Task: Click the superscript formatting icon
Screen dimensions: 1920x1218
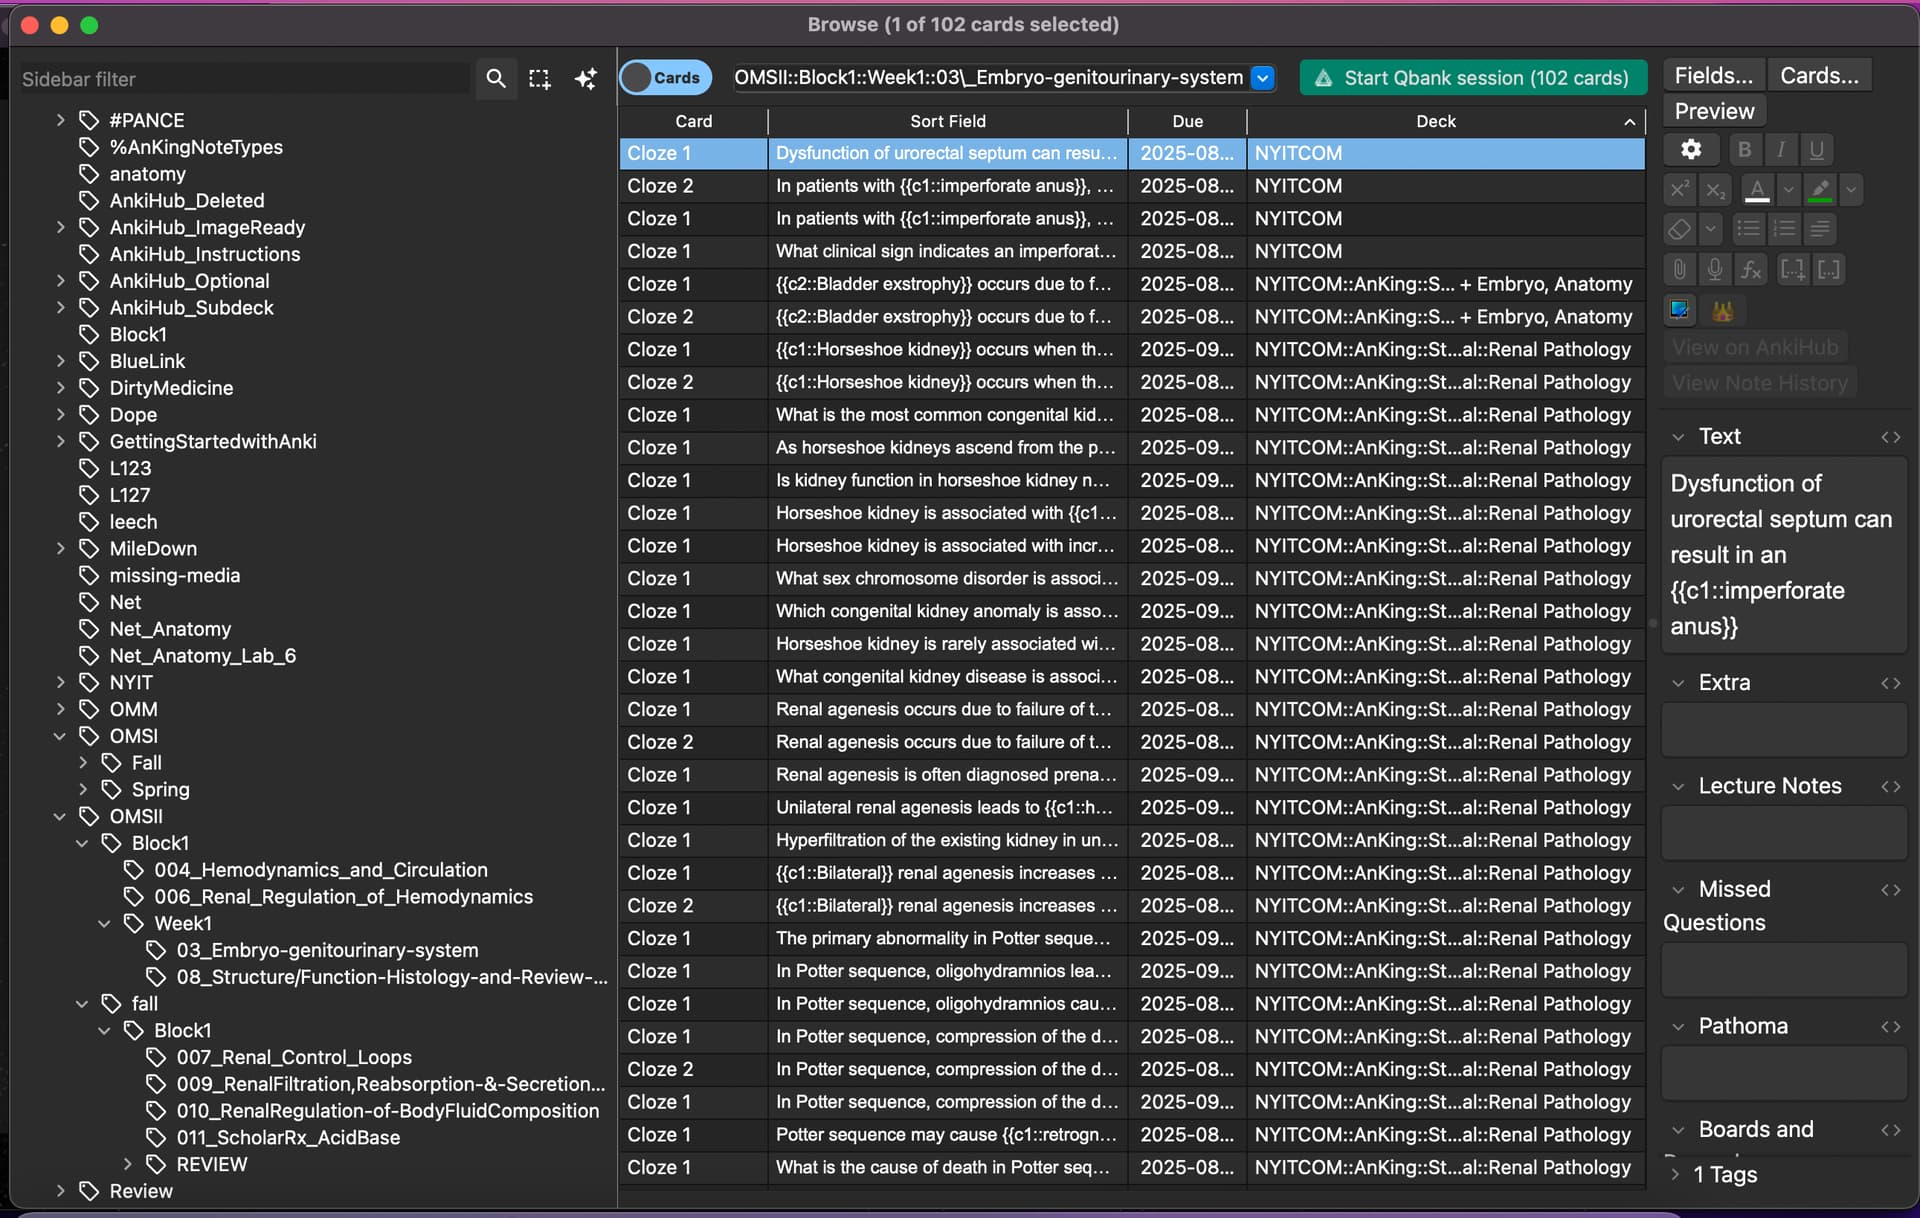Action: (x=1680, y=189)
